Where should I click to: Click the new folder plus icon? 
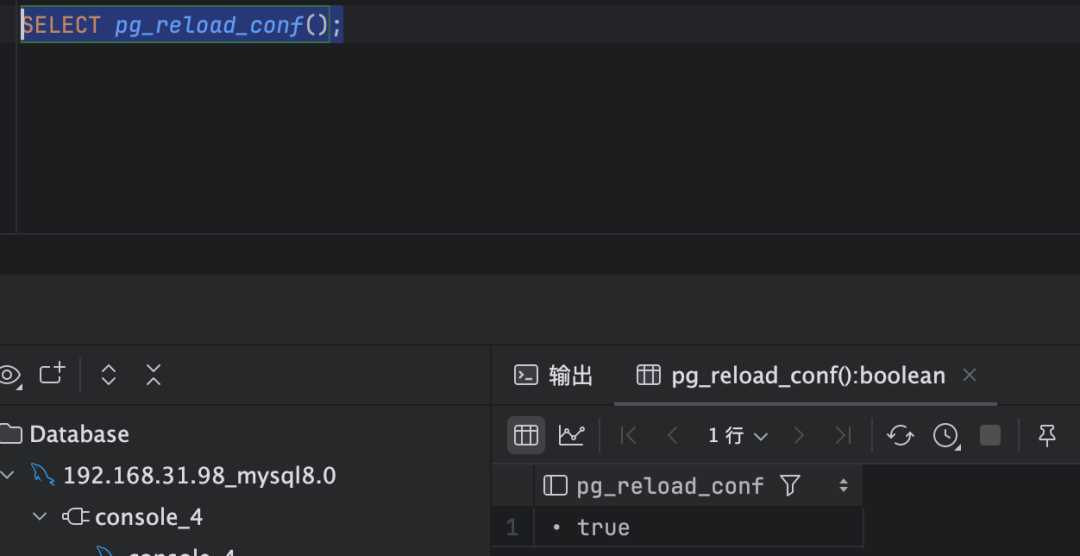52,374
